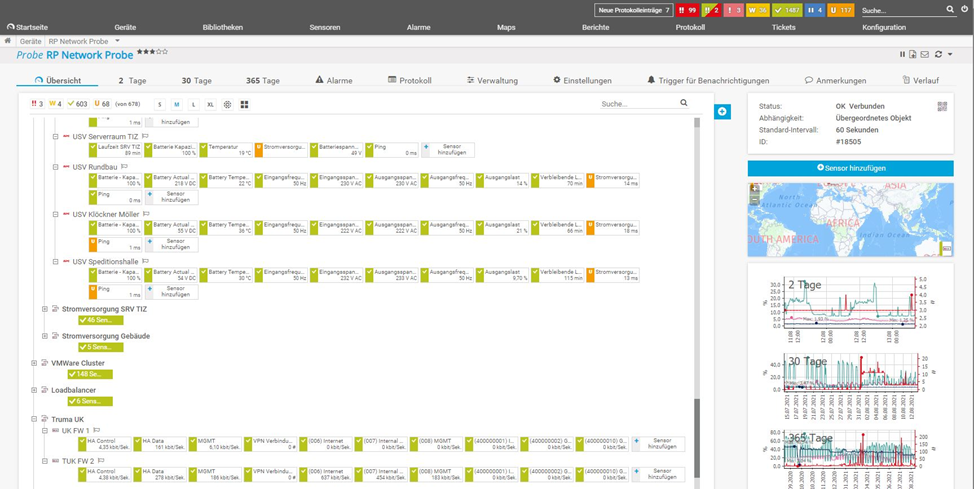Switch to grid tile view icon

click(x=244, y=104)
